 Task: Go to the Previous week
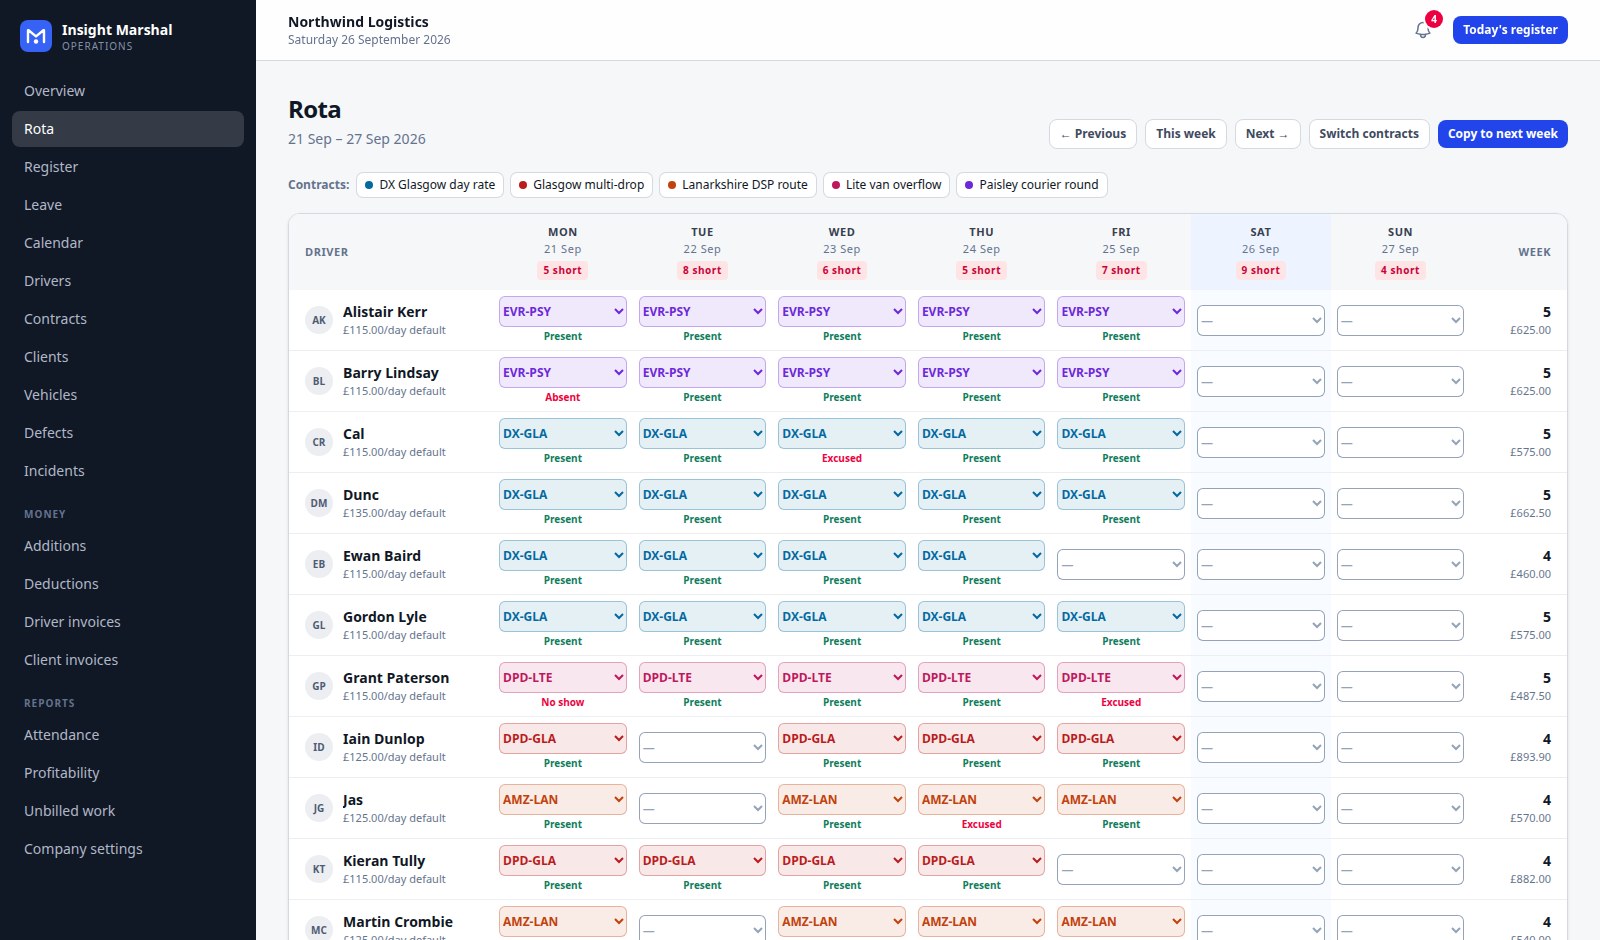click(1093, 134)
